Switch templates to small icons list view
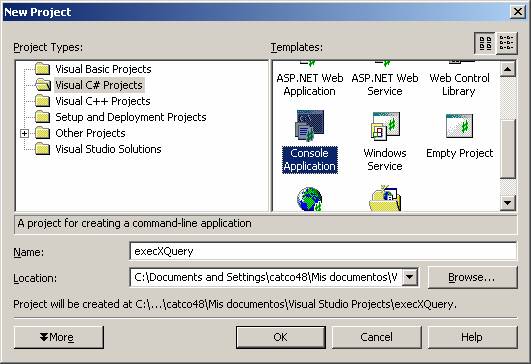531x364 pixels. (x=507, y=43)
